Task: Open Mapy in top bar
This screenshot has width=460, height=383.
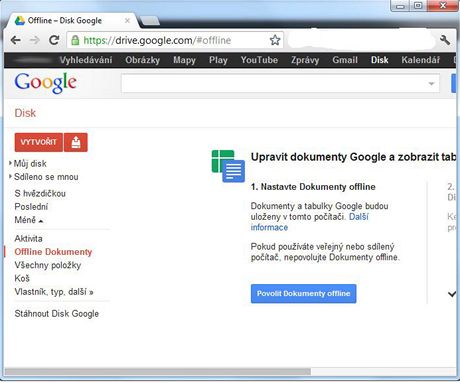Action: [x=184, y=60]
